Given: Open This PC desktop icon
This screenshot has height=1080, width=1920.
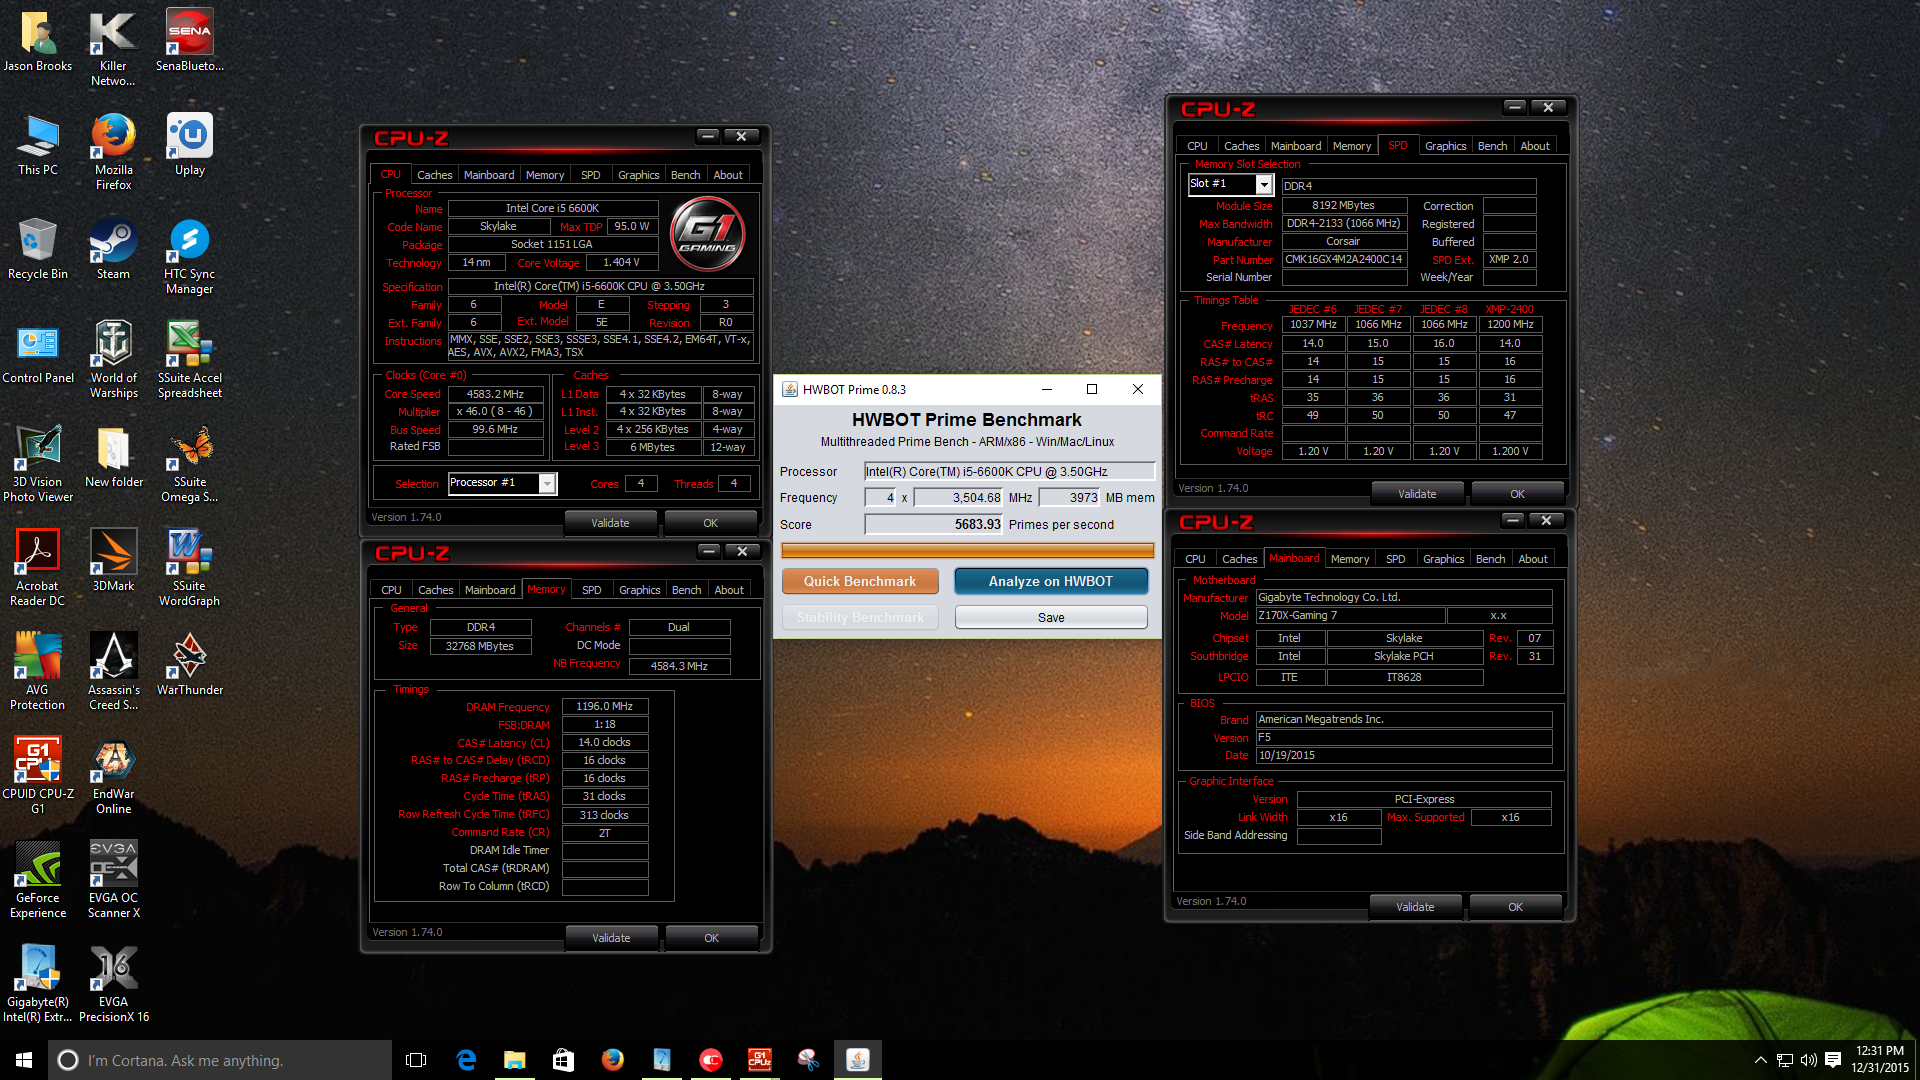Looking at the screenshot, I should (37, 144).
